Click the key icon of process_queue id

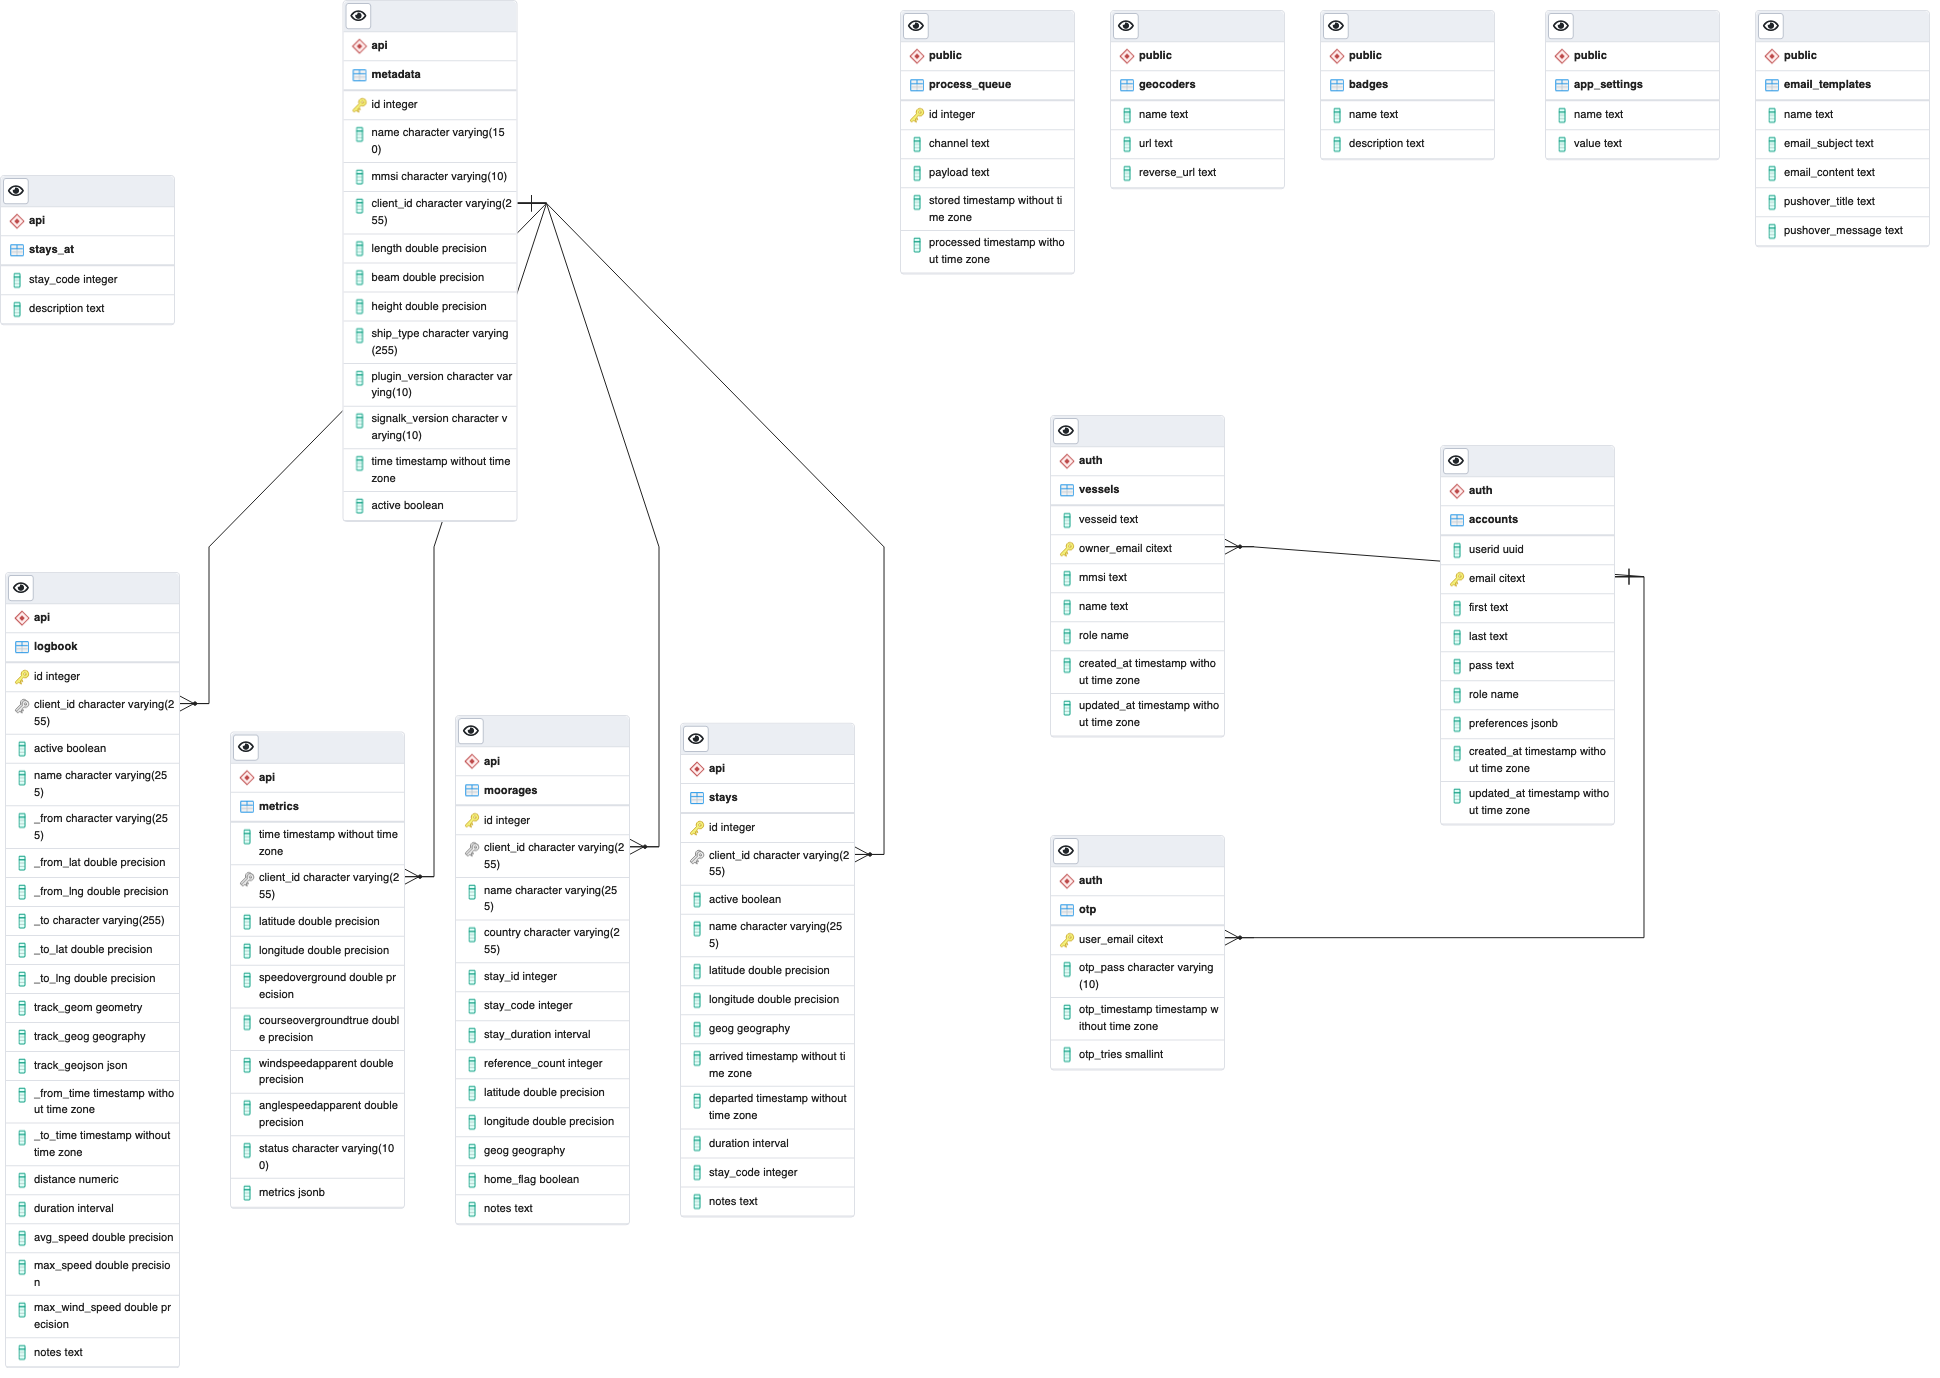917,115
